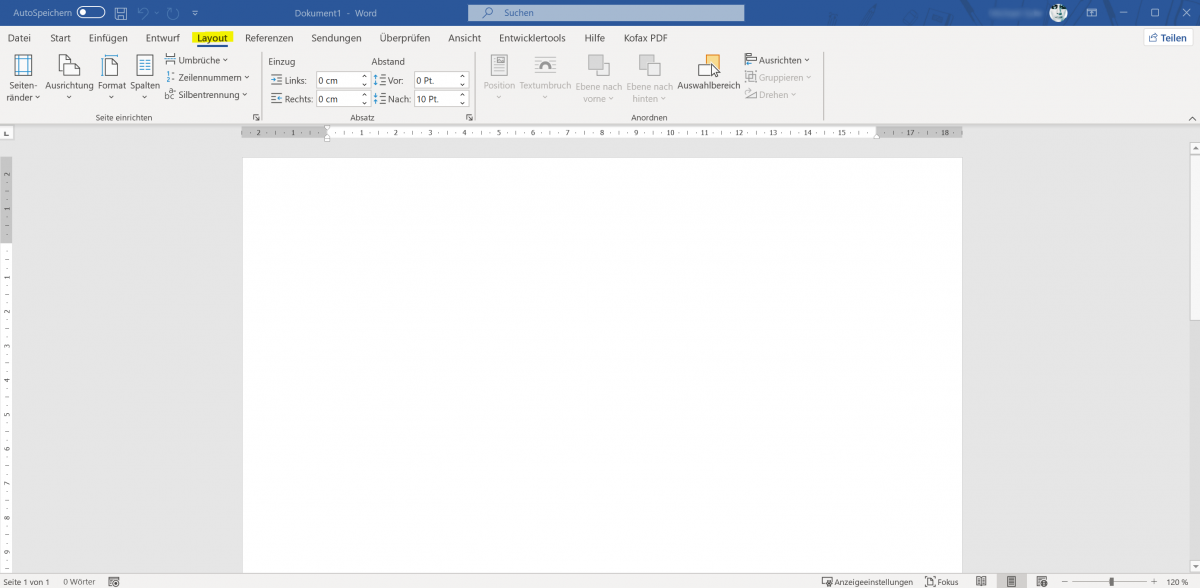
Task: Open Anzeigeeinstellungen in the status bar
Action: click(868, 581)
